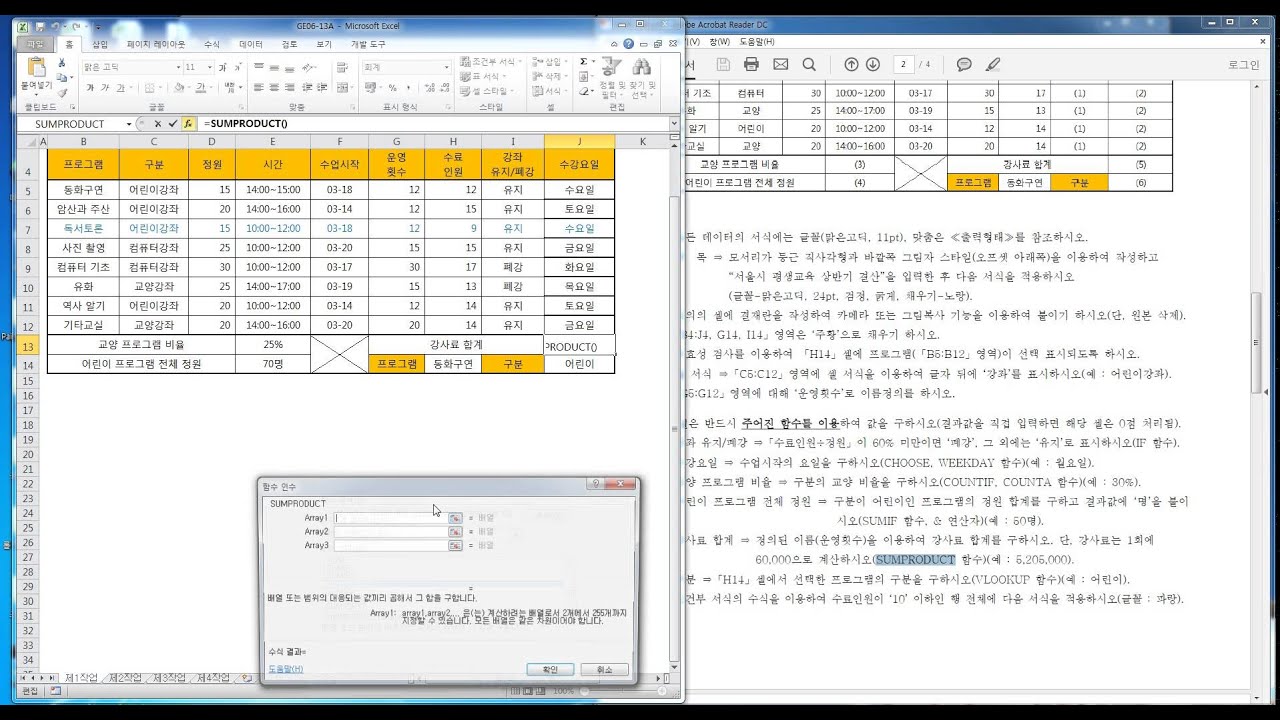Click the print icon in Acrobat Reader
Image resolution: width=1280 pixels, height=720 pixels.
coord(752,64)
